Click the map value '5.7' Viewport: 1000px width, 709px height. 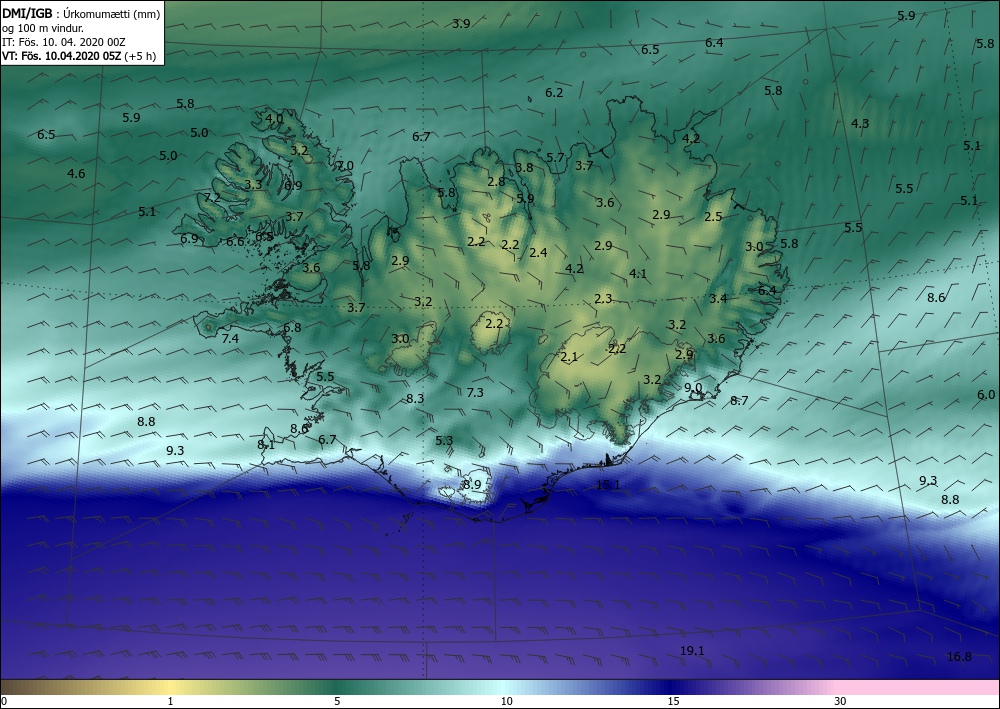pos(555,157)
